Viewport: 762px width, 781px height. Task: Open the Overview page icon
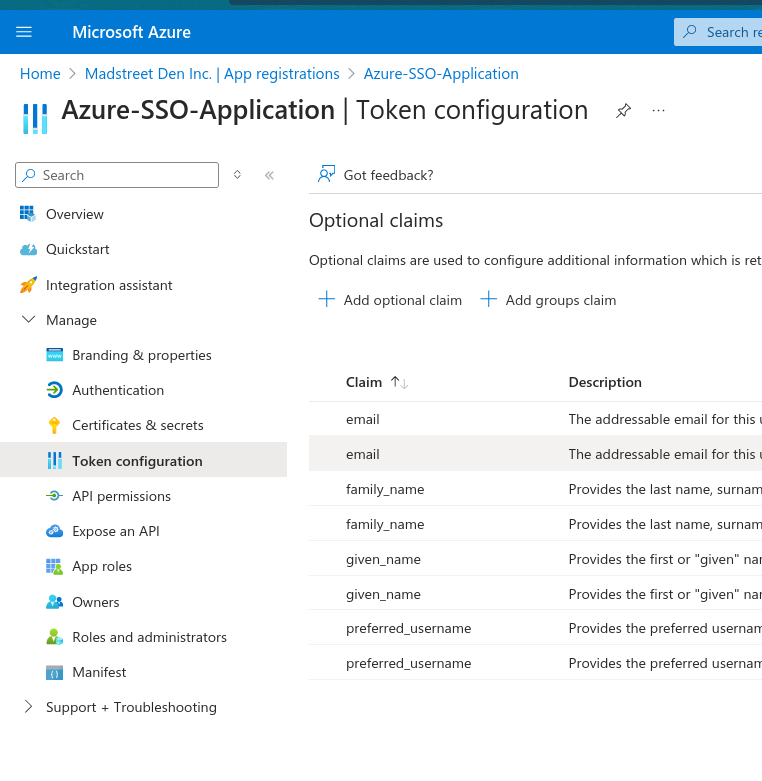[x=28, y=214]
